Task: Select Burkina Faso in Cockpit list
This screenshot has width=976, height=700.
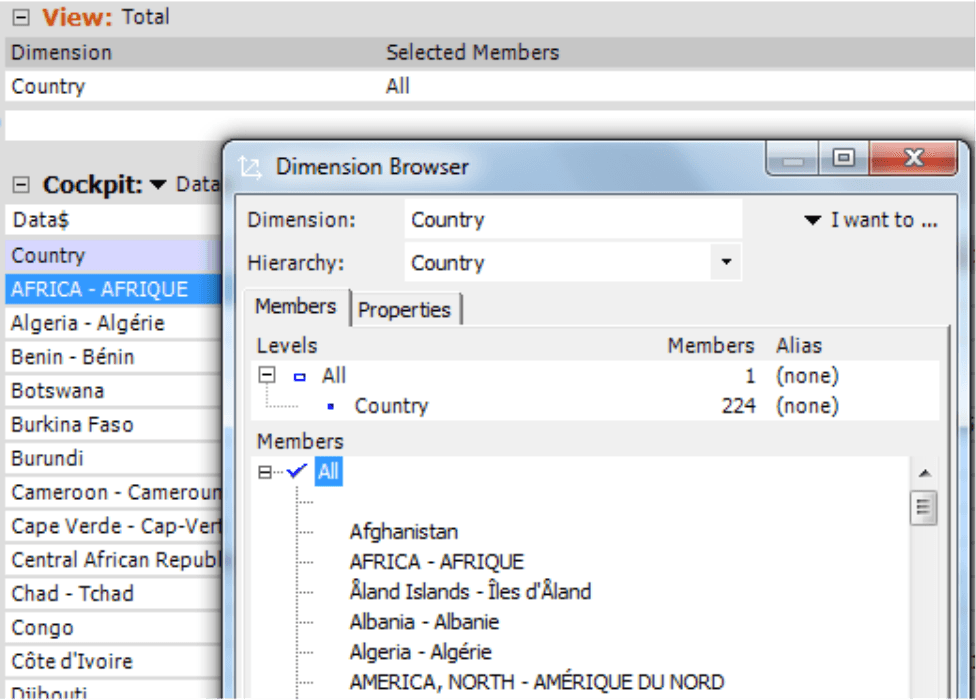Action: coord(114,424)
